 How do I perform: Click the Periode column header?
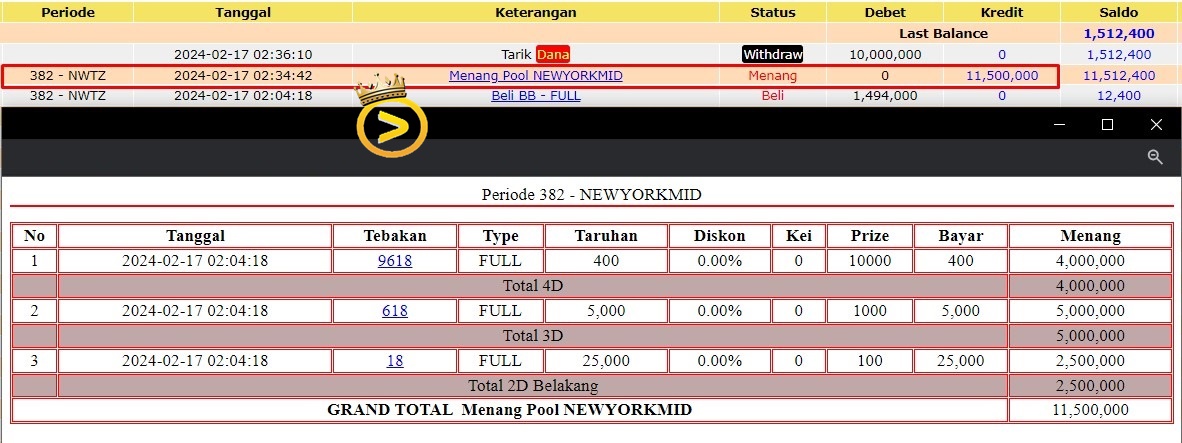click(67, 12)
